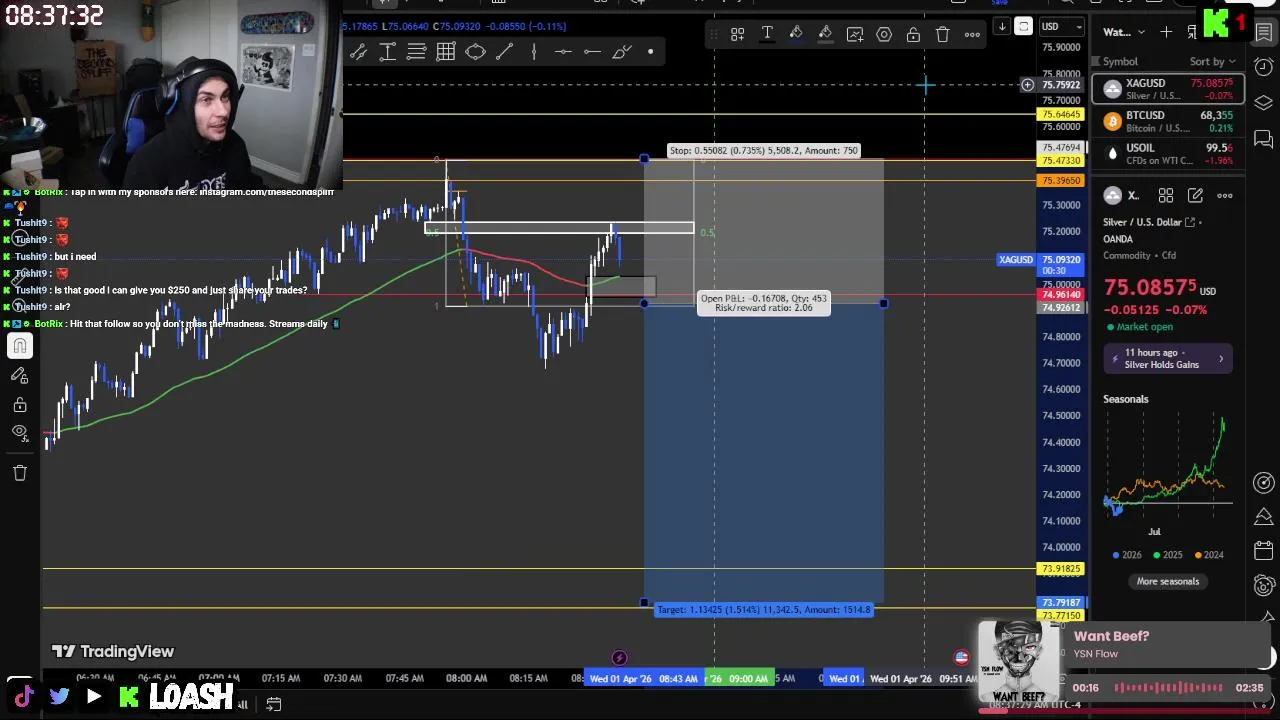Pick the horizontal line tool
The height and width of the screenshot is (720, 1280).
pos(563,52)
